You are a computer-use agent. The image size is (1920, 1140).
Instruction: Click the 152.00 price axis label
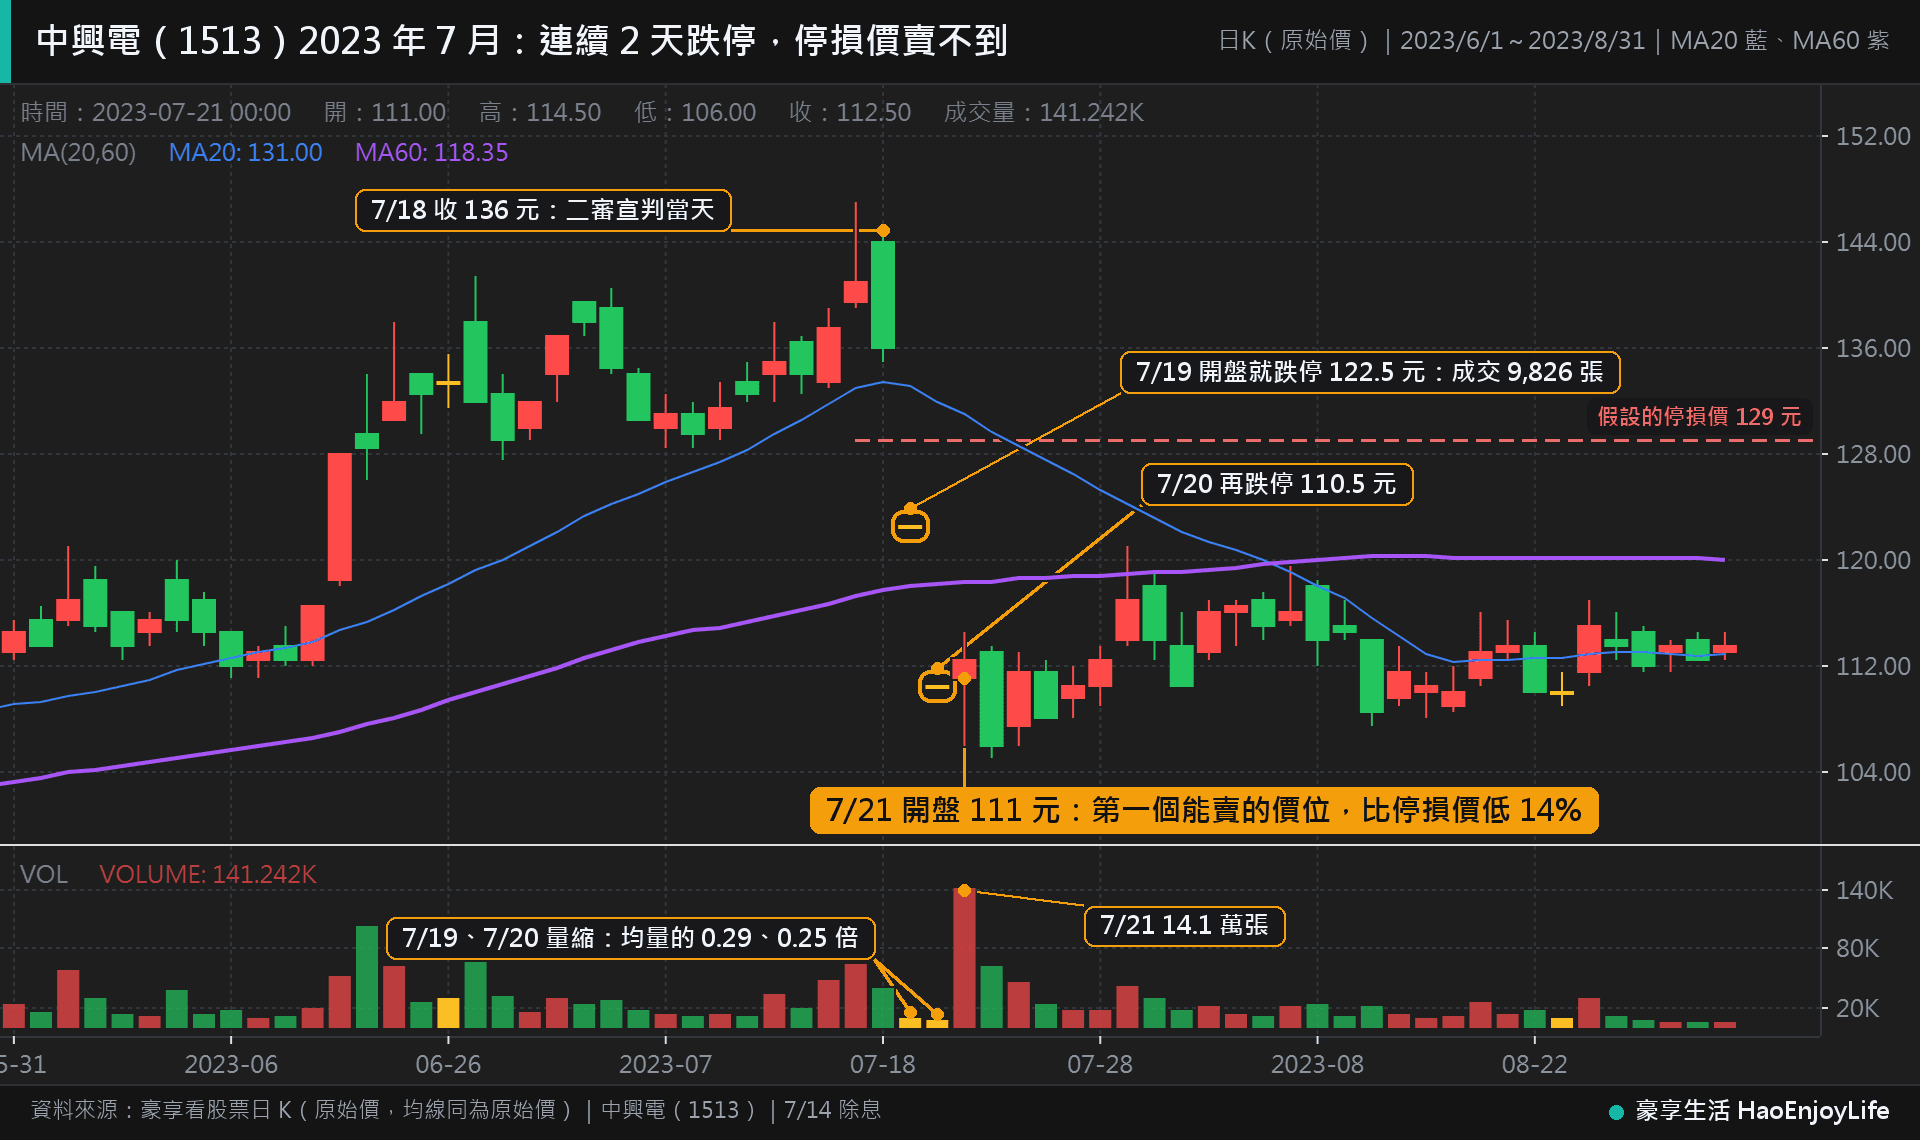[1873, 136]
